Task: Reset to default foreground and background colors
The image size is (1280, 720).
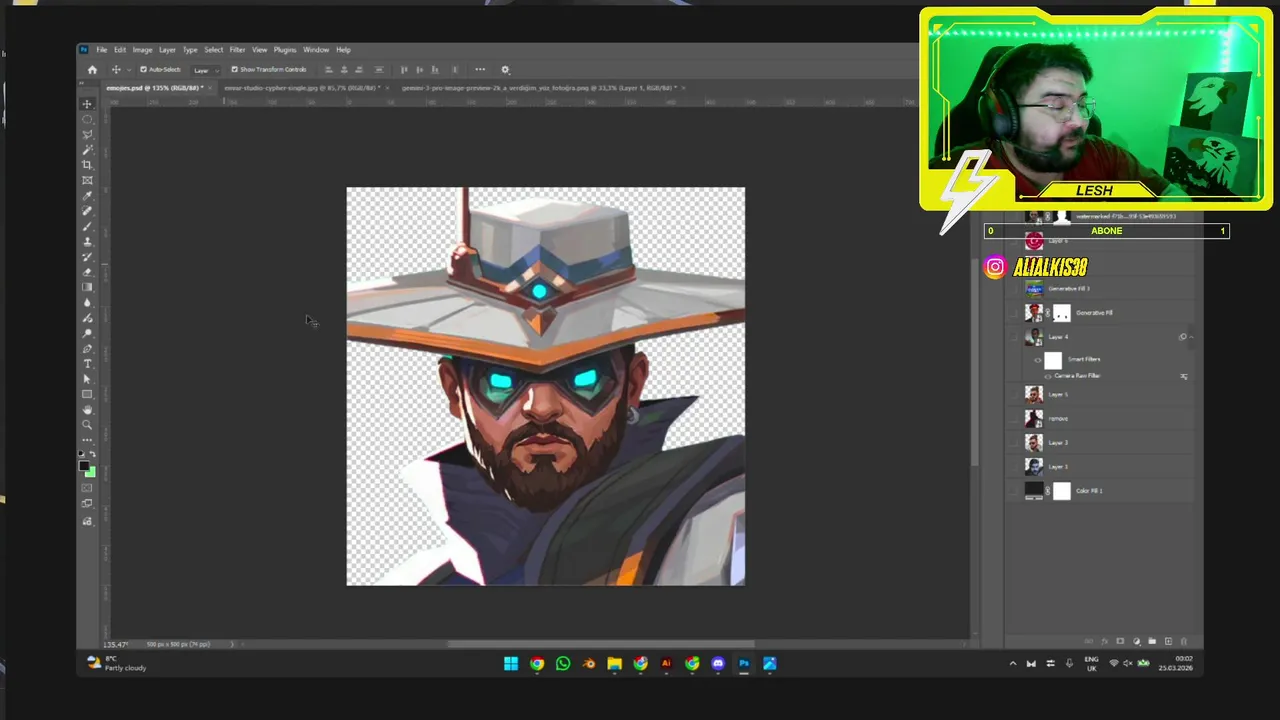Action: point(83,454)
